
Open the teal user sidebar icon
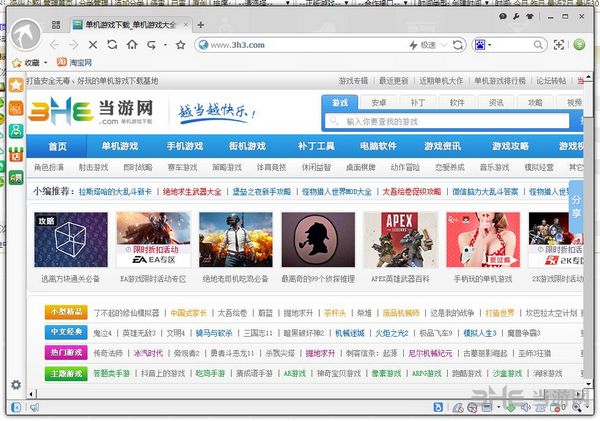click(16, 131)
